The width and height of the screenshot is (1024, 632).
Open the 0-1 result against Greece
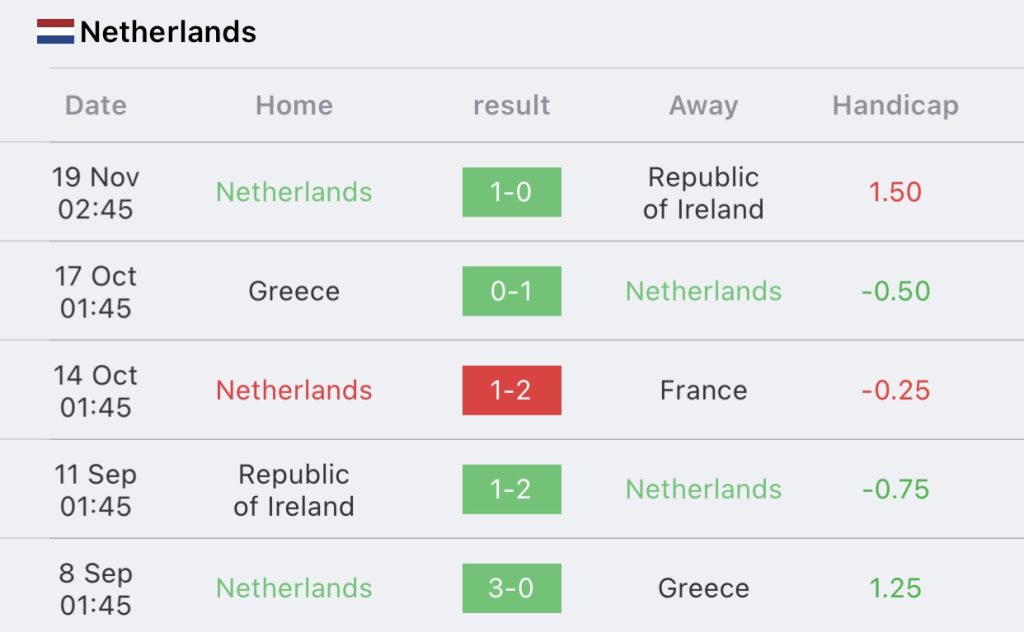[511, 291]
